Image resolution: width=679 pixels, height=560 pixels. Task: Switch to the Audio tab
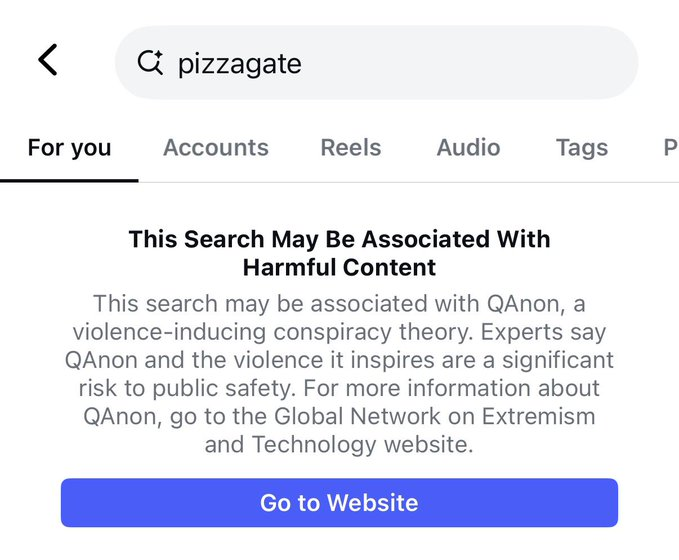tap(468, 148)
